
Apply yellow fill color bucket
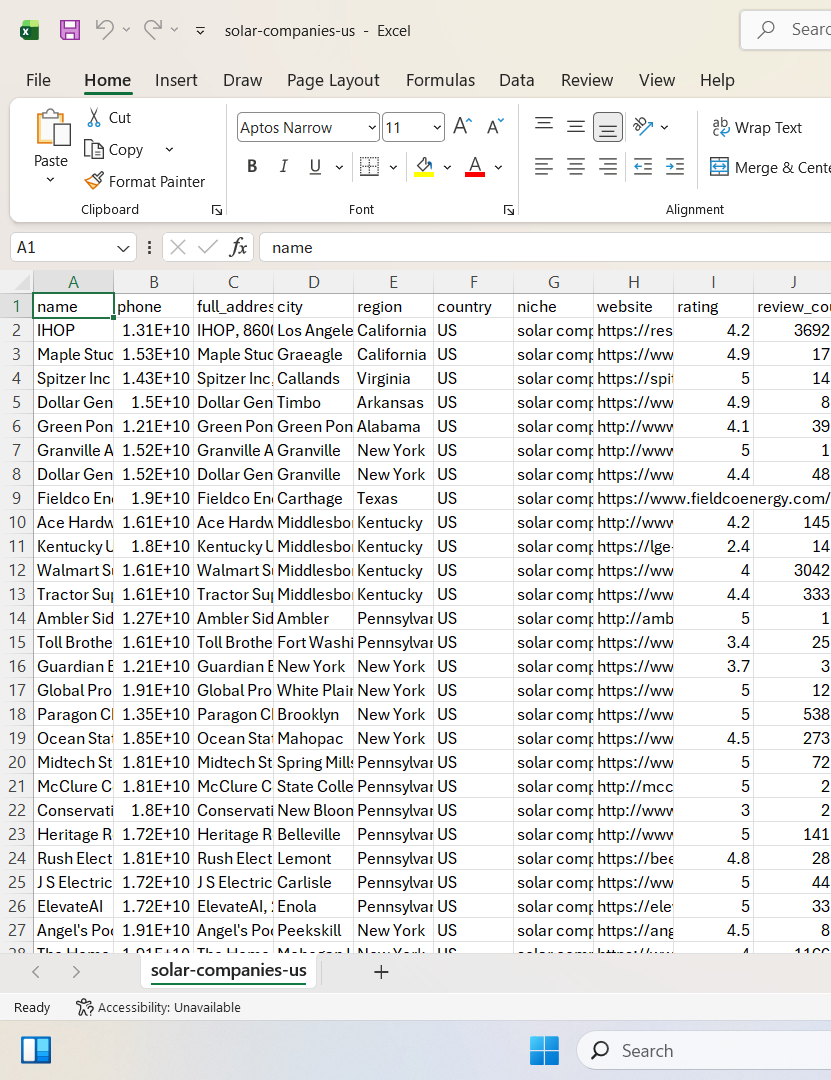tap(424, 166)
